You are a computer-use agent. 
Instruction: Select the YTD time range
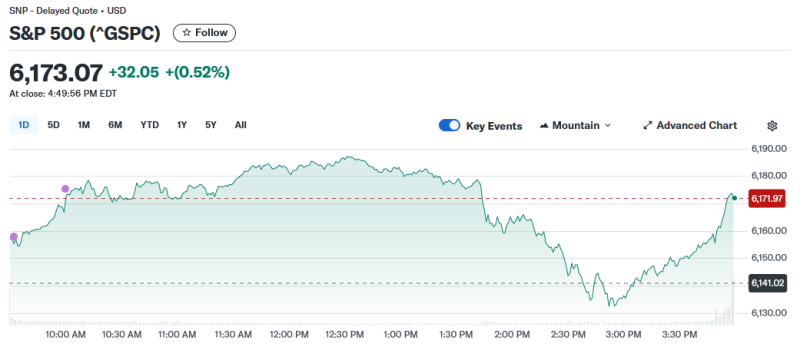tap(149, 125)
